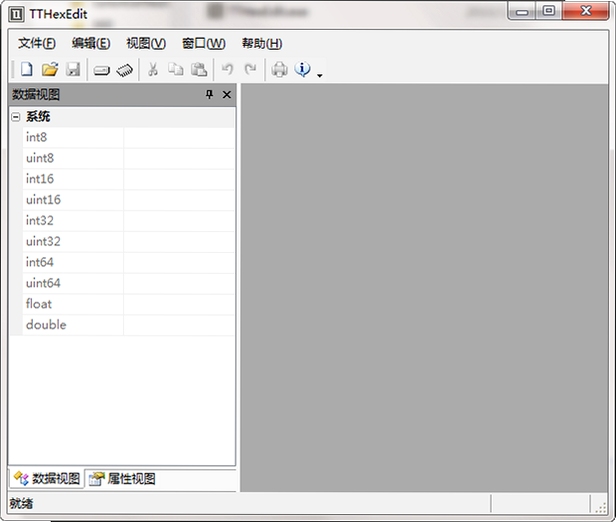The width and height of the screenshot is (616, 522).
Task: Click the Paste clipboard icon
Action: click(199, 70)
